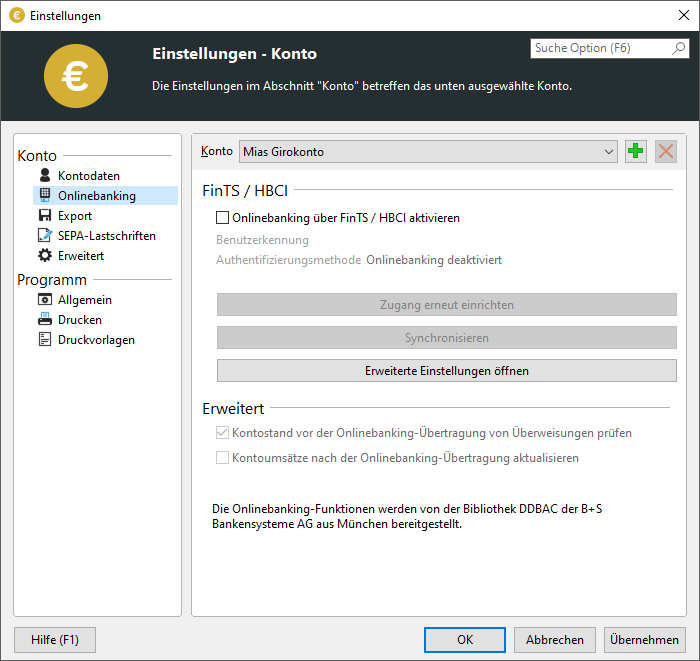Viewport: 700px width, 661px height.
Task: Click the Drucken printer icon
Action: tap(45, 320)
